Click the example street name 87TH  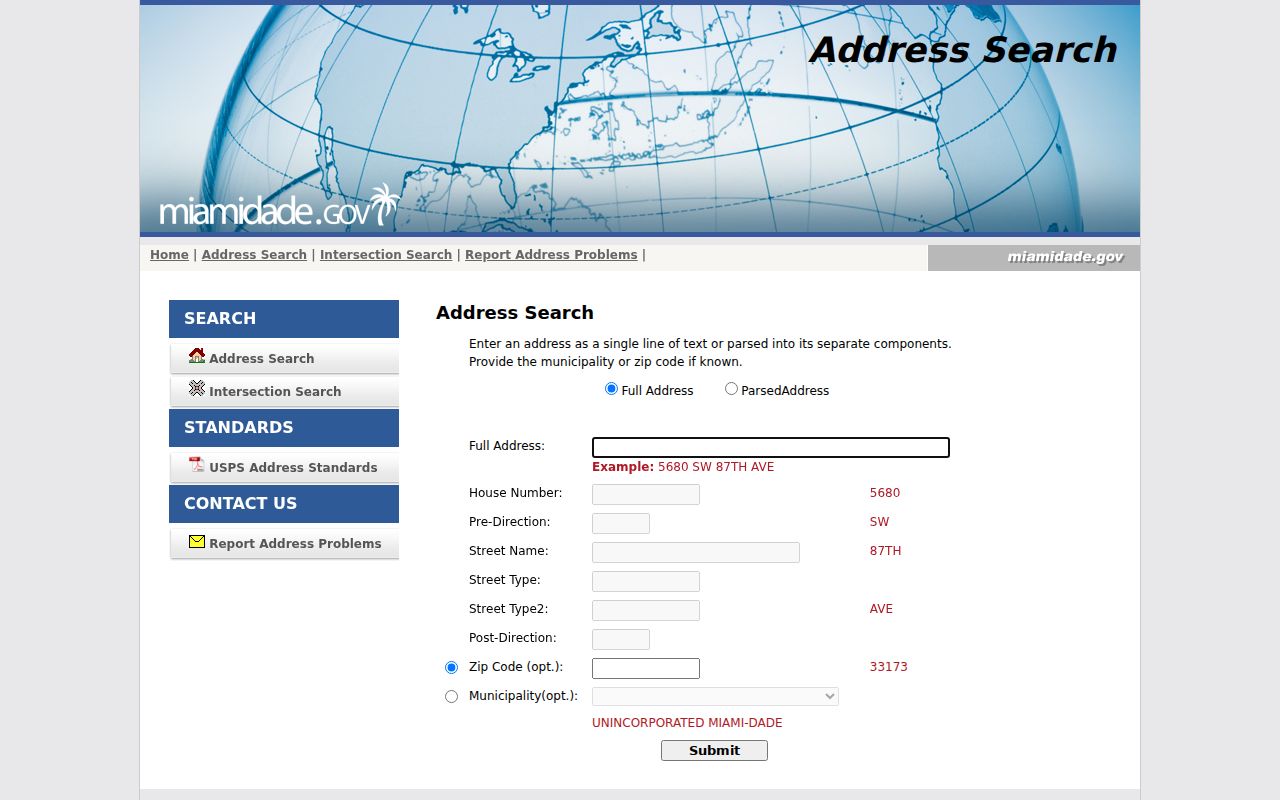[886, 551]
